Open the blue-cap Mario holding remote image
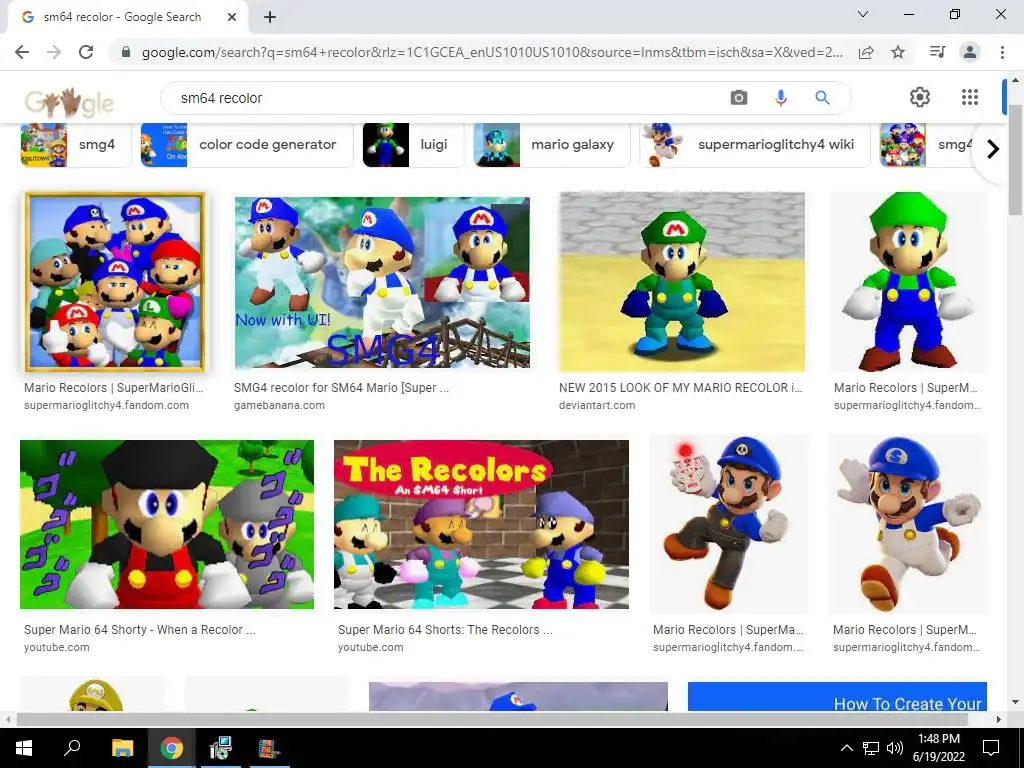Image resolution: width=1024 pixels, height=768 pixels. coord(729,524)
